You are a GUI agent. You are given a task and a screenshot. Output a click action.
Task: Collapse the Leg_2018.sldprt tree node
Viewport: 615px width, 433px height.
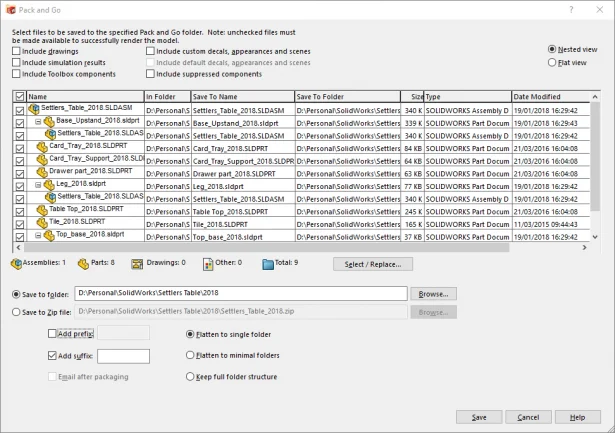click(37, 185)
